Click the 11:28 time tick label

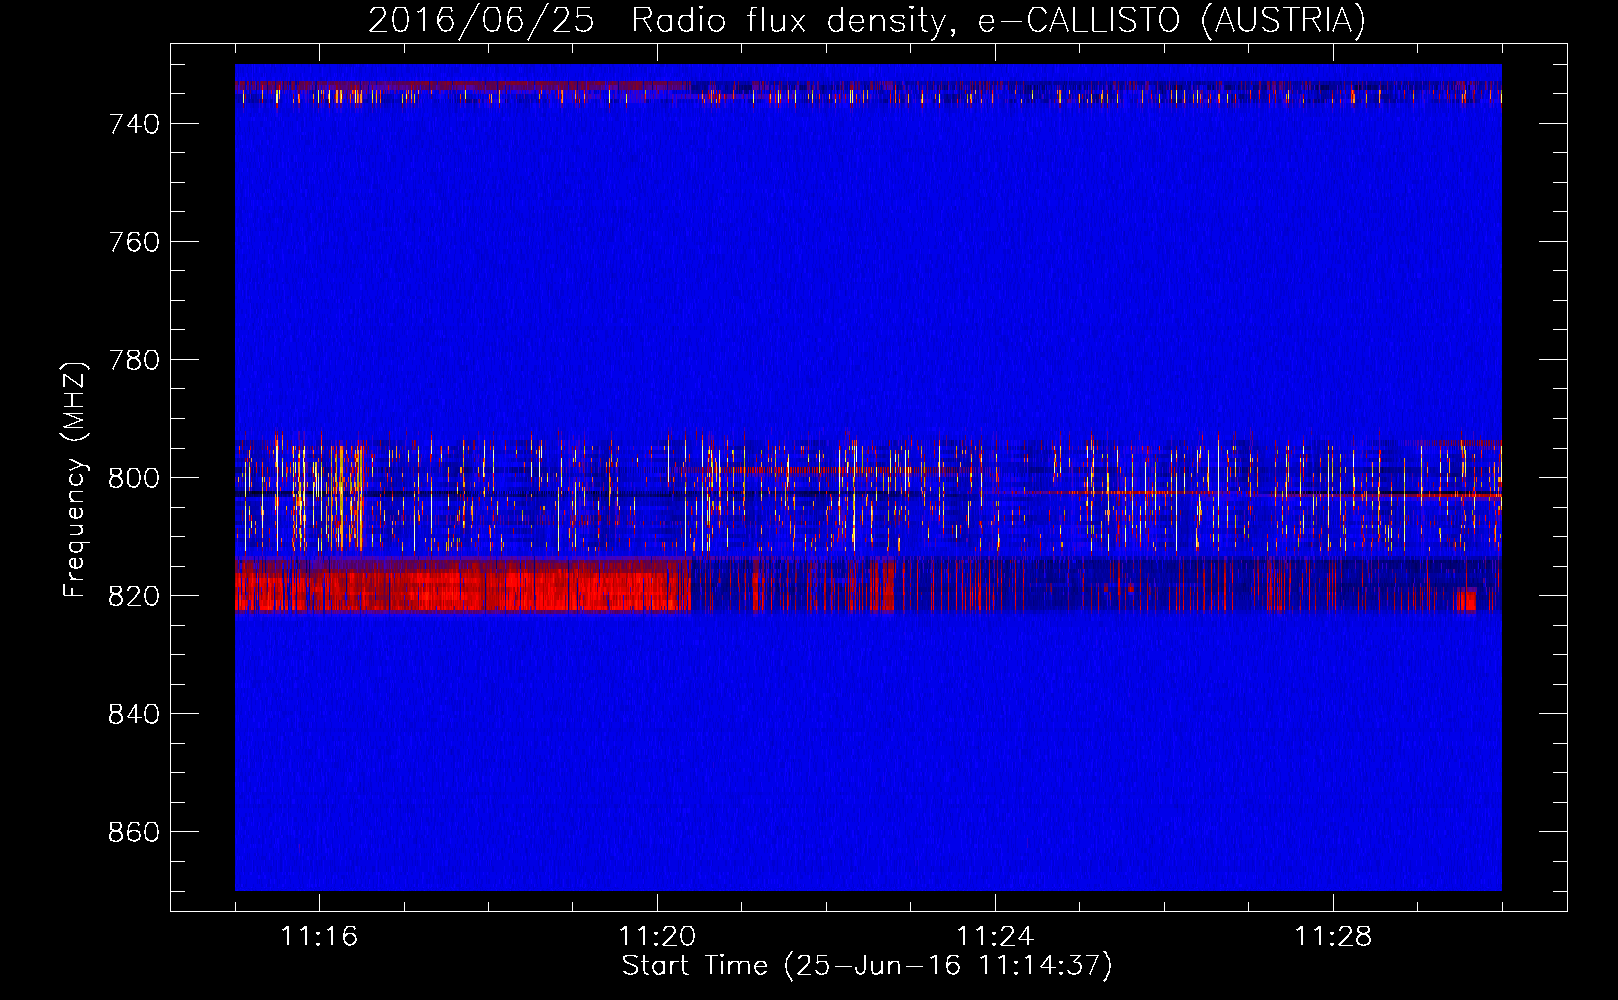click(1333, 937)
